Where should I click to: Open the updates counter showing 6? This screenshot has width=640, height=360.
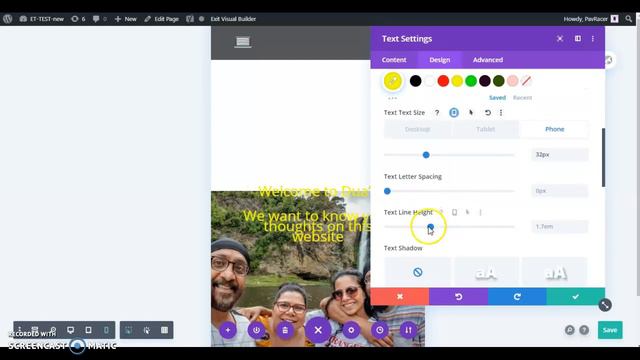(x=78, y=19)
